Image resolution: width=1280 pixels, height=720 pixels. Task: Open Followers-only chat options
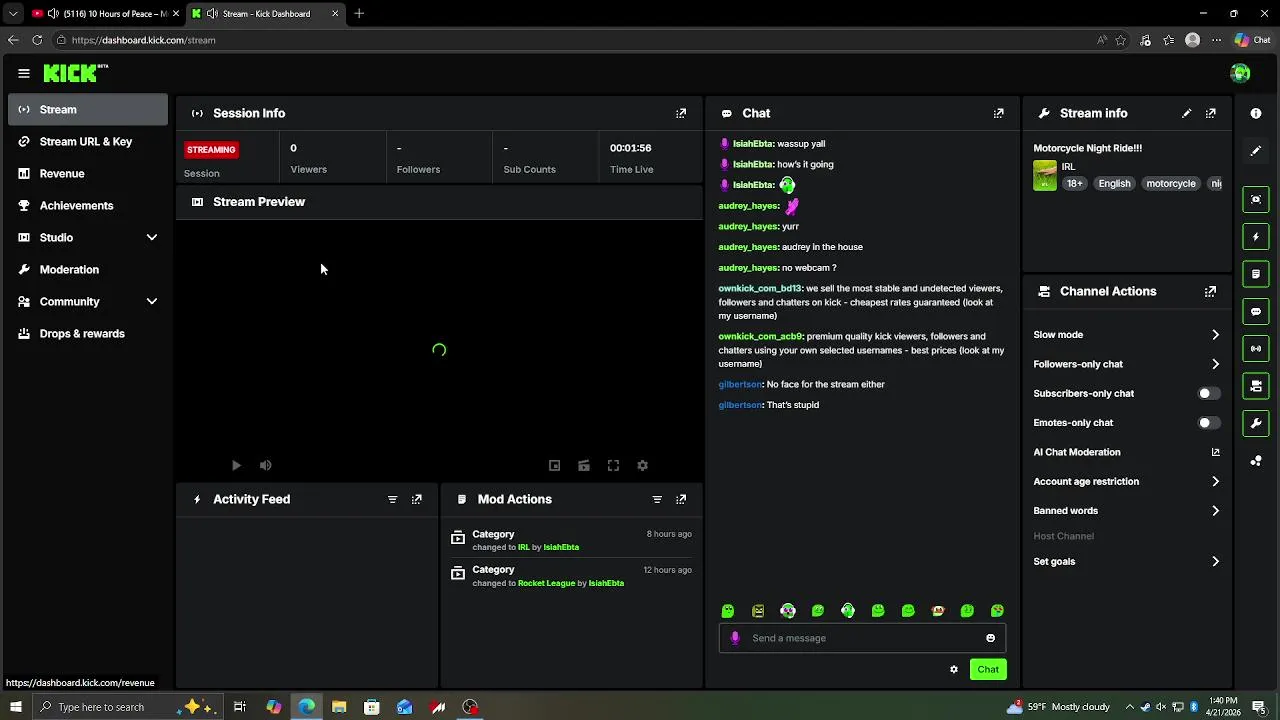(x=1127, y=365)
